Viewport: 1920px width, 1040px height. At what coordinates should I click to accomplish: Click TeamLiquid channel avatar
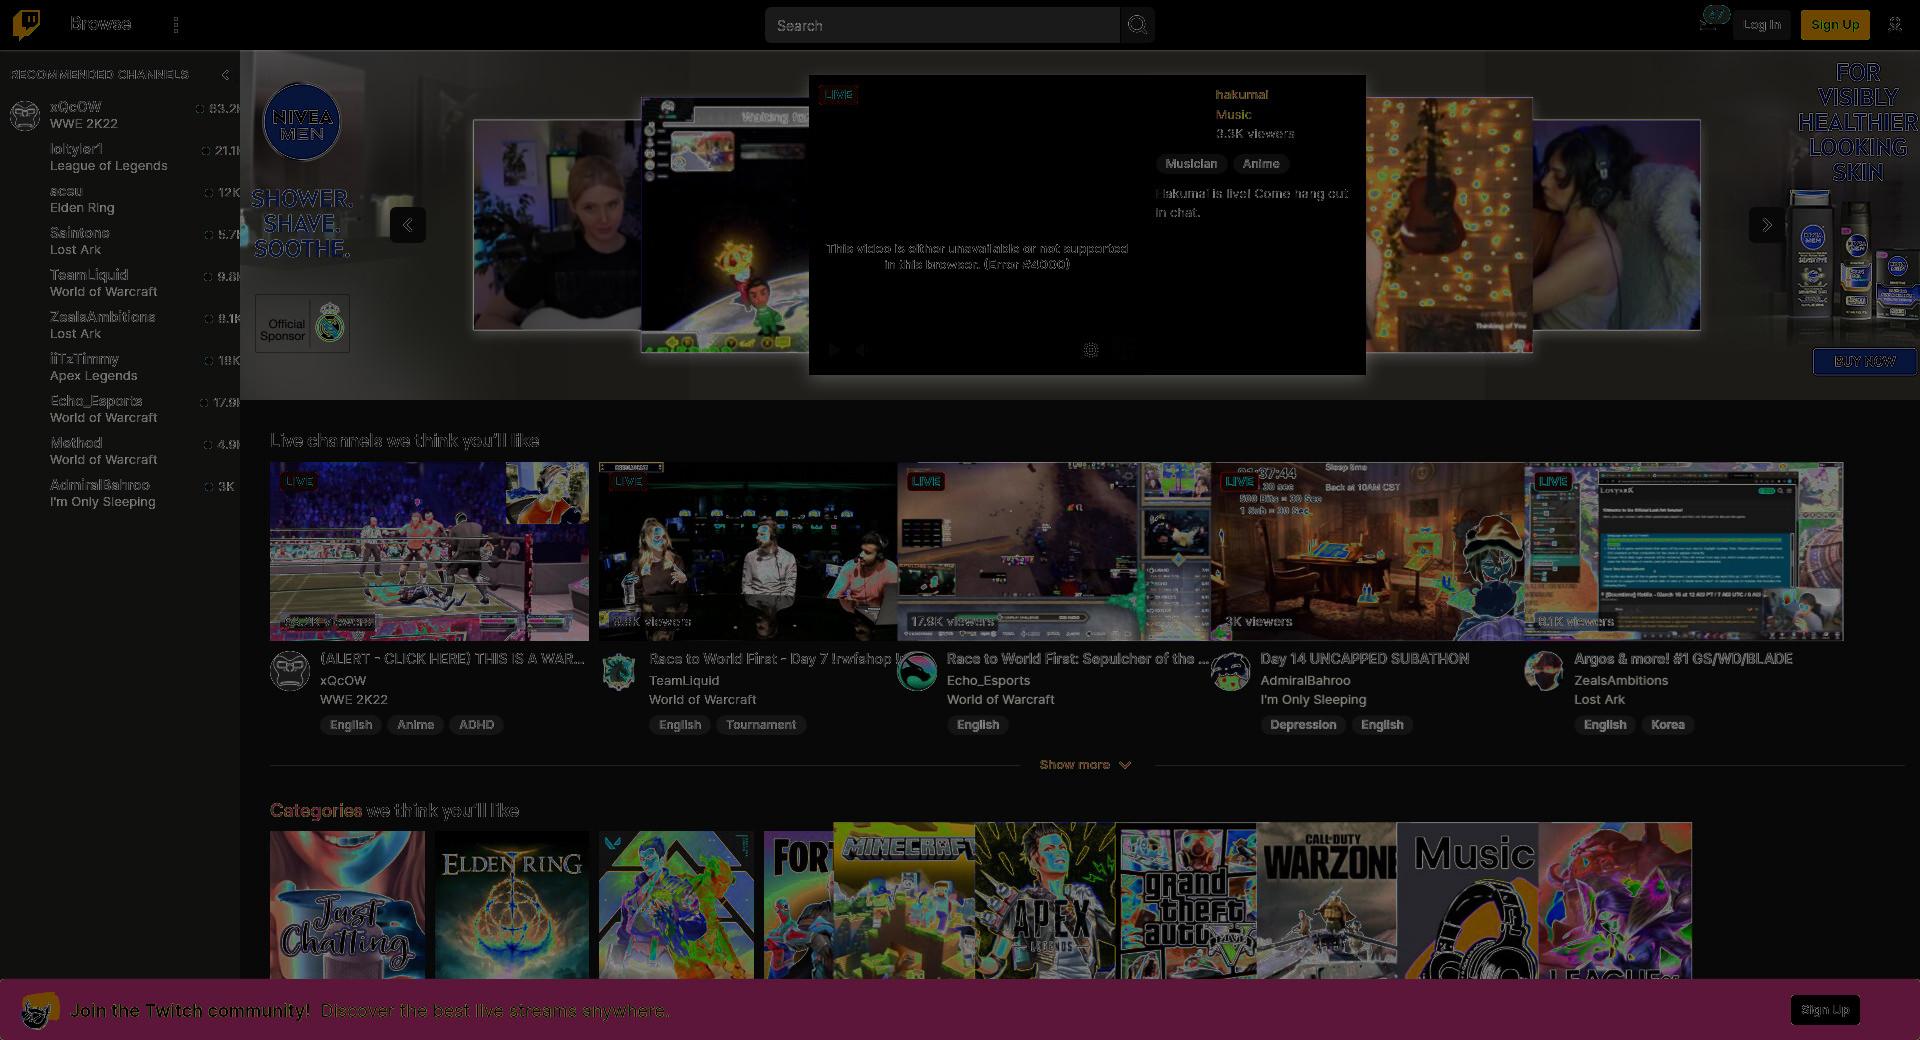pos(619,671)
